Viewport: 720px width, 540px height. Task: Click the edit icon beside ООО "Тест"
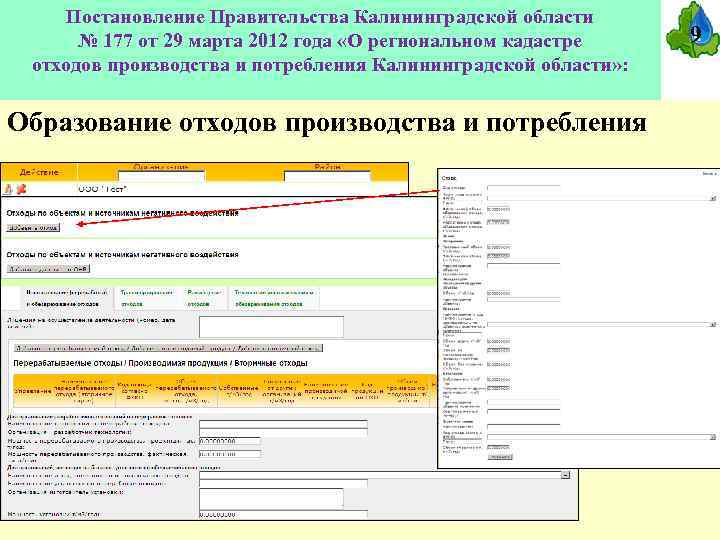point(8,189)
